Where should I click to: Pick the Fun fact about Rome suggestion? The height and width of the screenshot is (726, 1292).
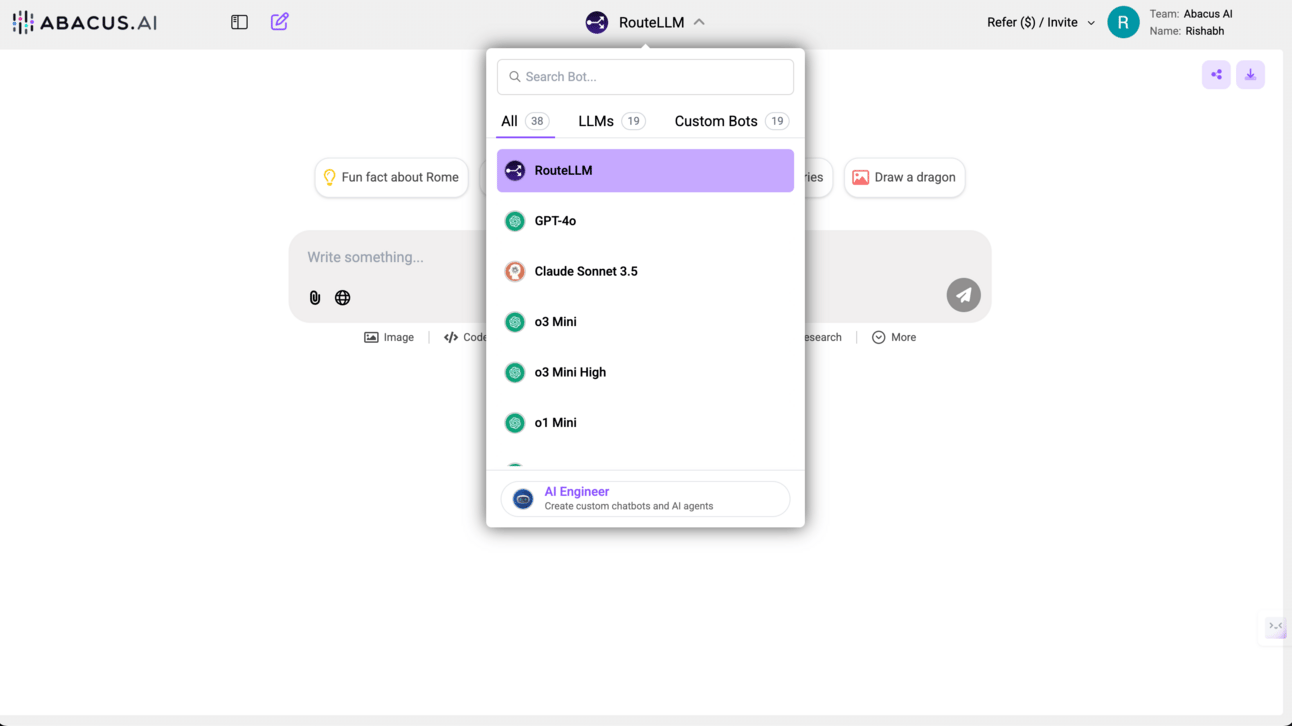[x=391, y=178]
